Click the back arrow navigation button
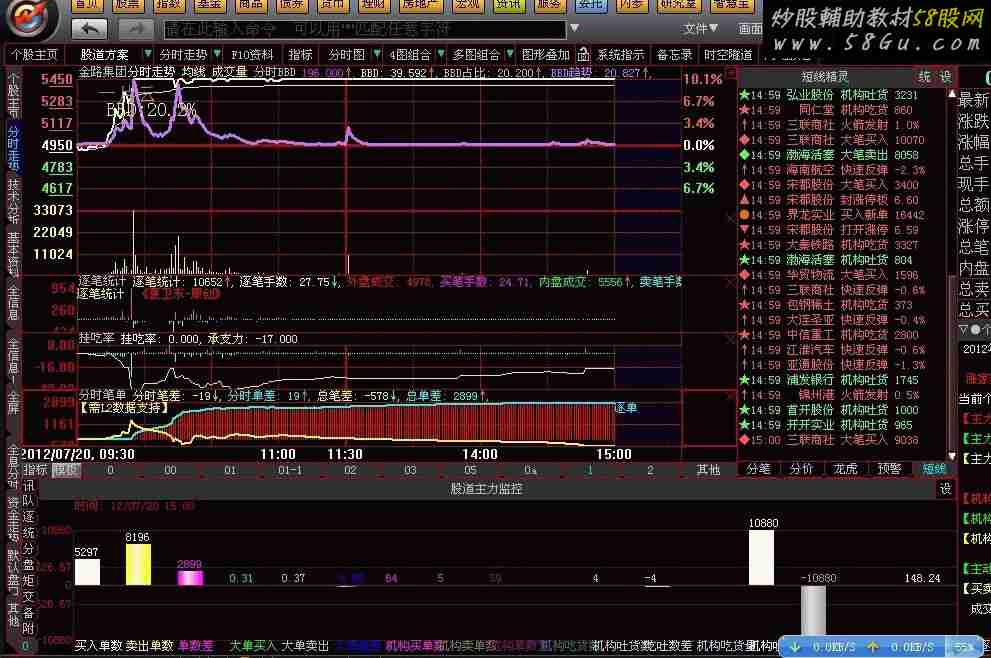The image size is (991, 658). (x=89, y=28)
